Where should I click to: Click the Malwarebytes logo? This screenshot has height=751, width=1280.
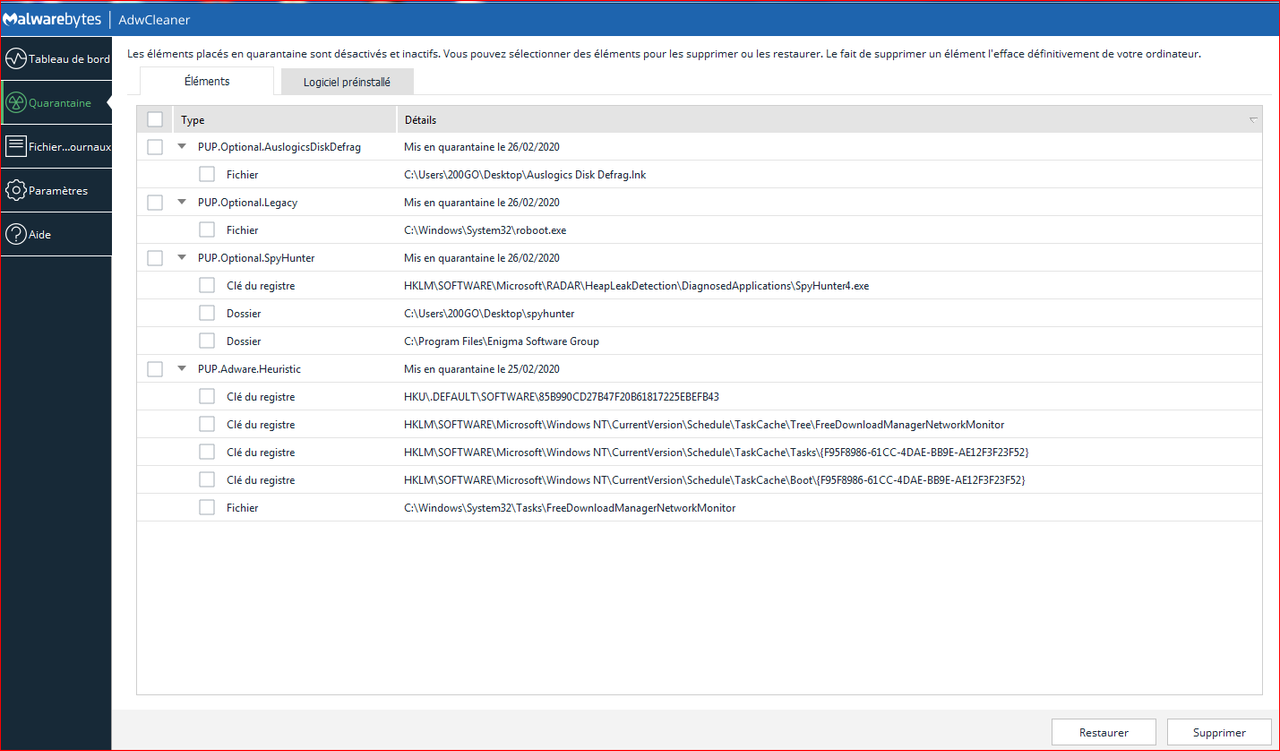53,19
